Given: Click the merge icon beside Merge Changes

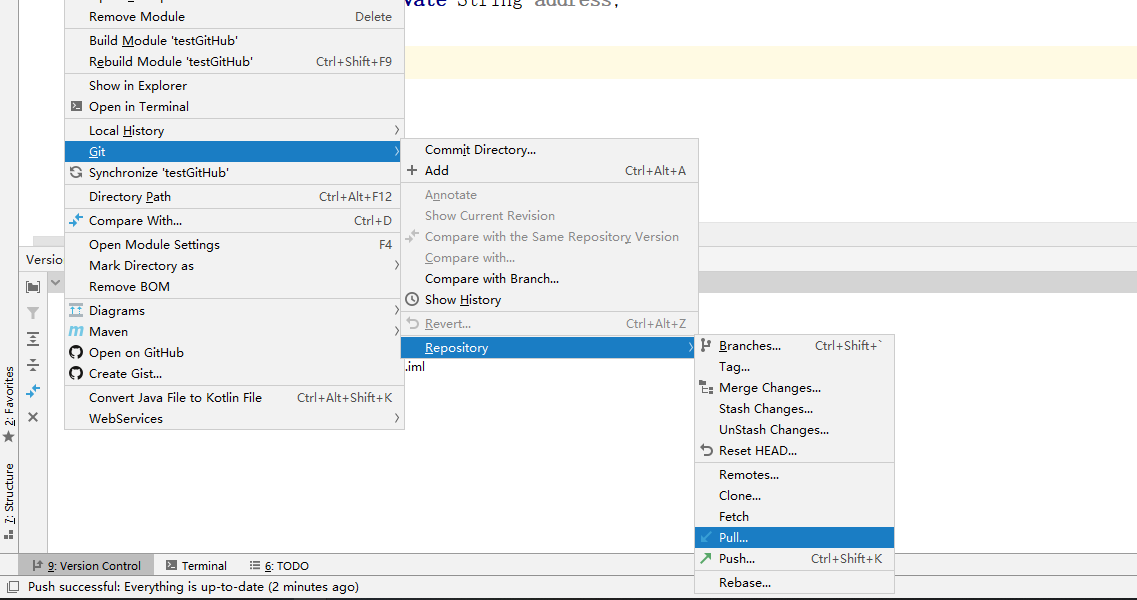Looking at the screenshot, I should point(706,388).
